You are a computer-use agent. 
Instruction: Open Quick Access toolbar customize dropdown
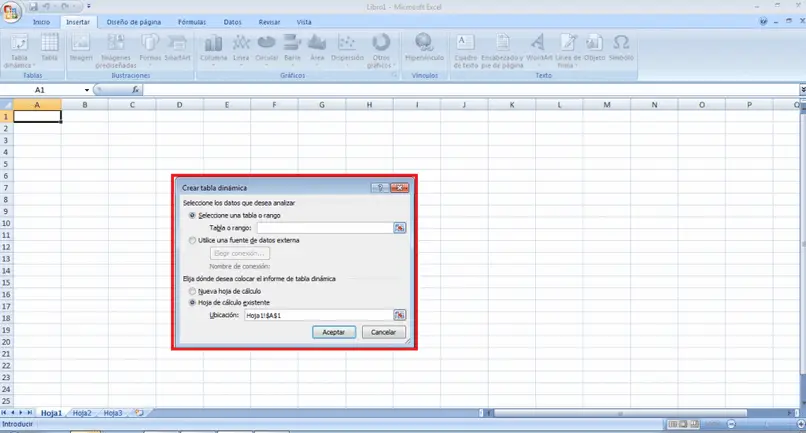88,7
